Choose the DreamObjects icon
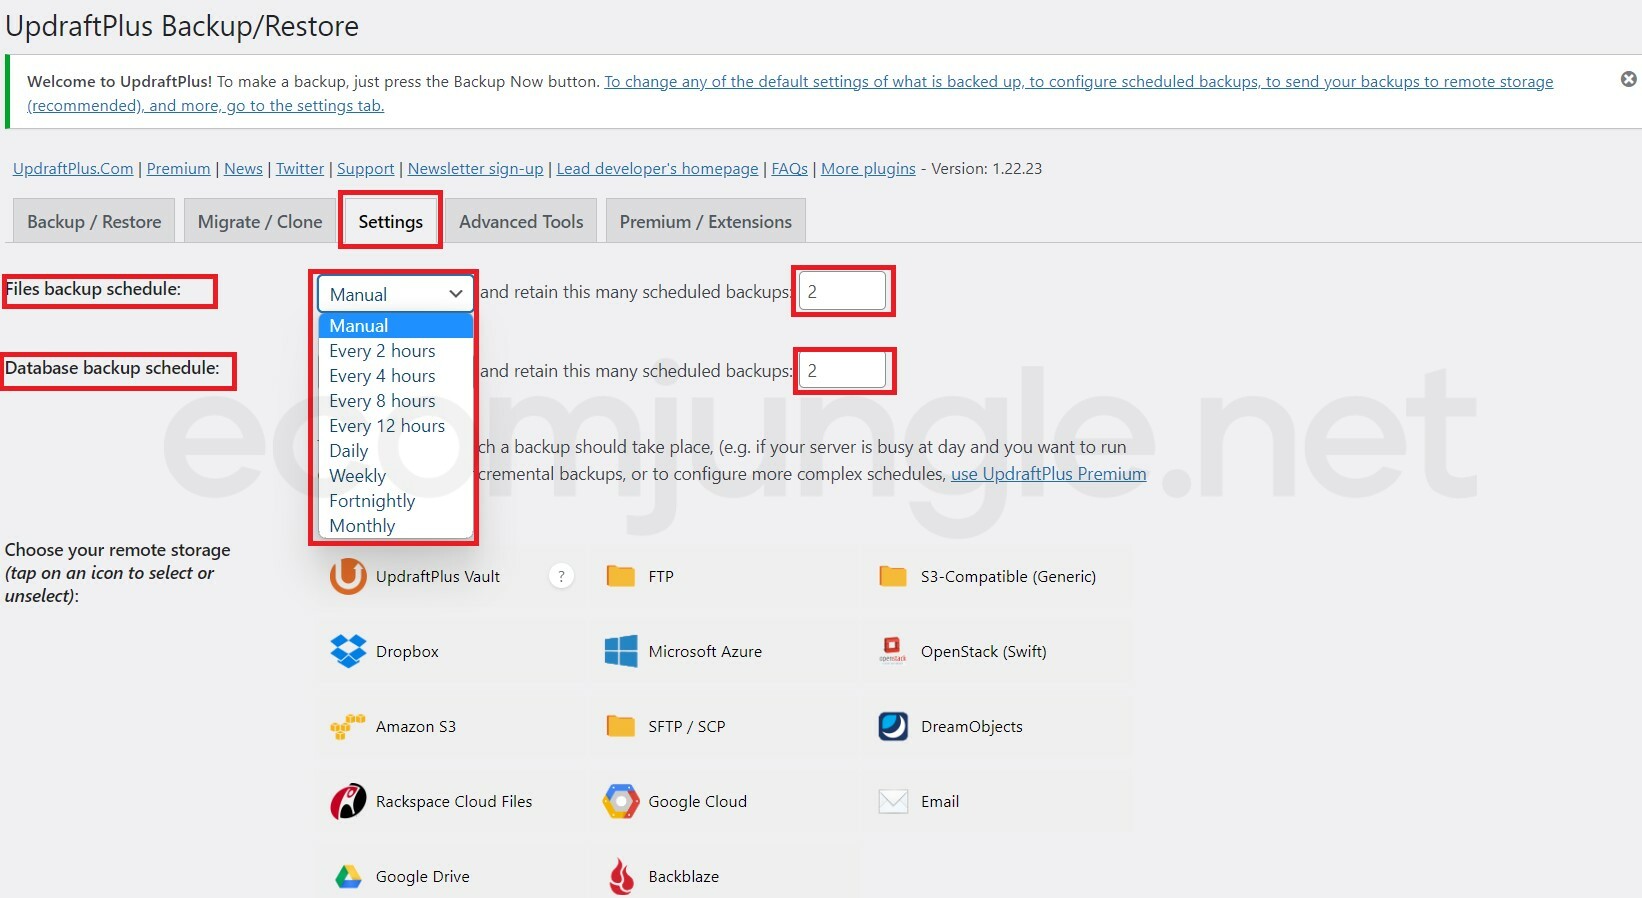Screen dimensions: 1642x898 tap(893, 726)
